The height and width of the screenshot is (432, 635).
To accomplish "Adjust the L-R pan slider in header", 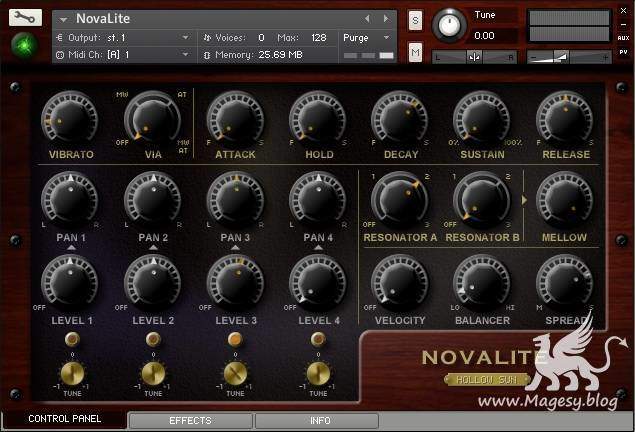I will (x=474, y=57).
